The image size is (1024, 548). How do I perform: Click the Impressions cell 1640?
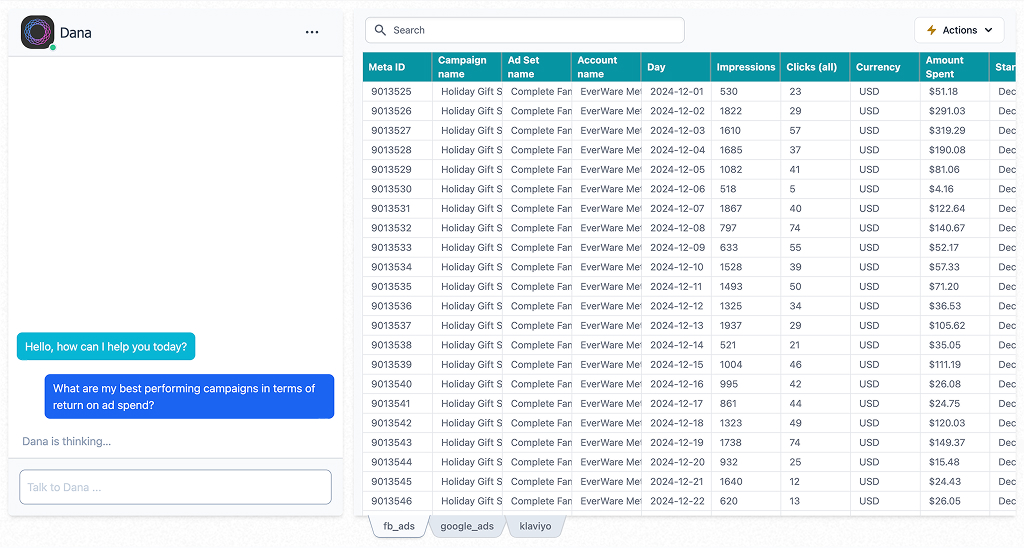click(746, 481)
